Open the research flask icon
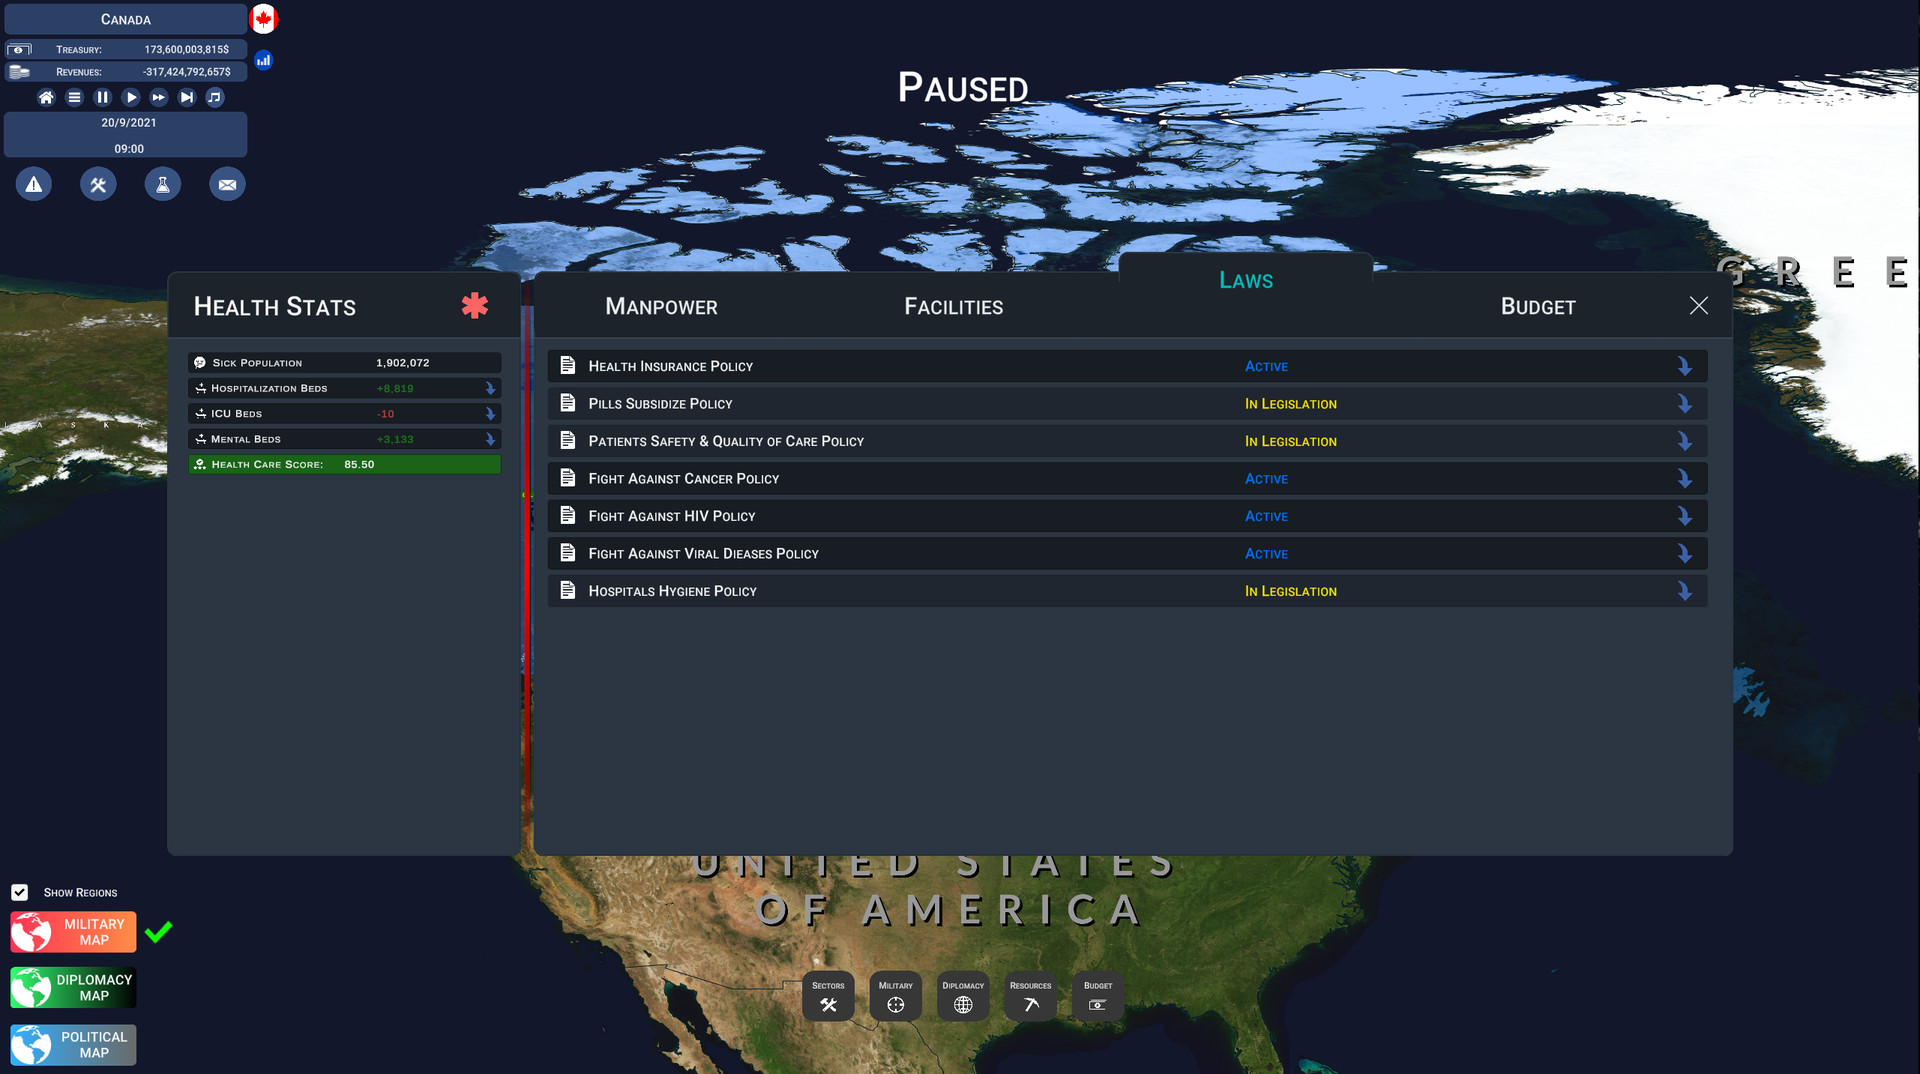This screenshot has width=1920, height=1074. coord(162,184)
